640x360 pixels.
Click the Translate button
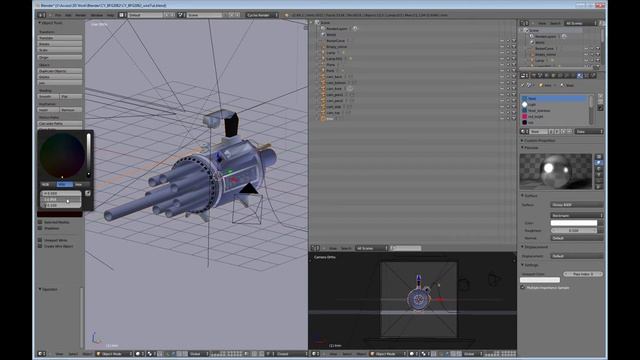point(60,38)
